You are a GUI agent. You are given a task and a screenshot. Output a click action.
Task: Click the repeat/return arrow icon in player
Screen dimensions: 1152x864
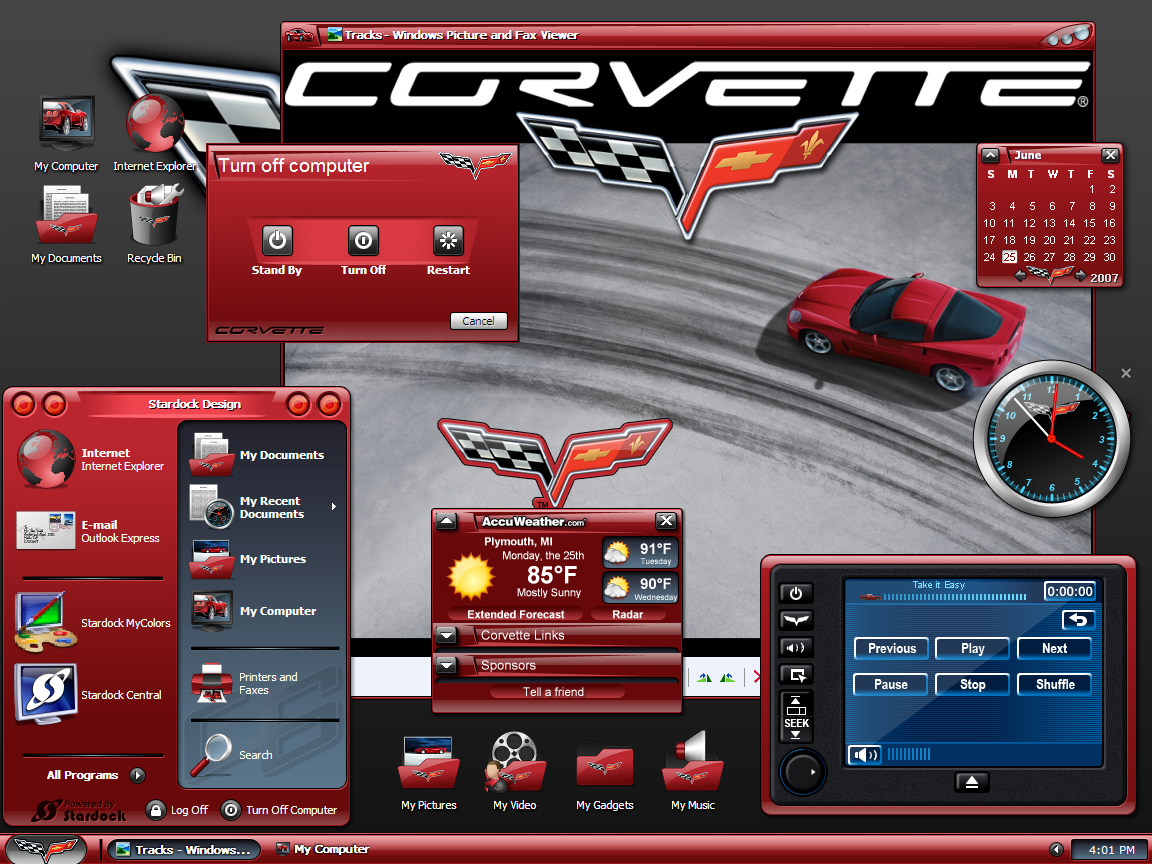(1078, 620)
